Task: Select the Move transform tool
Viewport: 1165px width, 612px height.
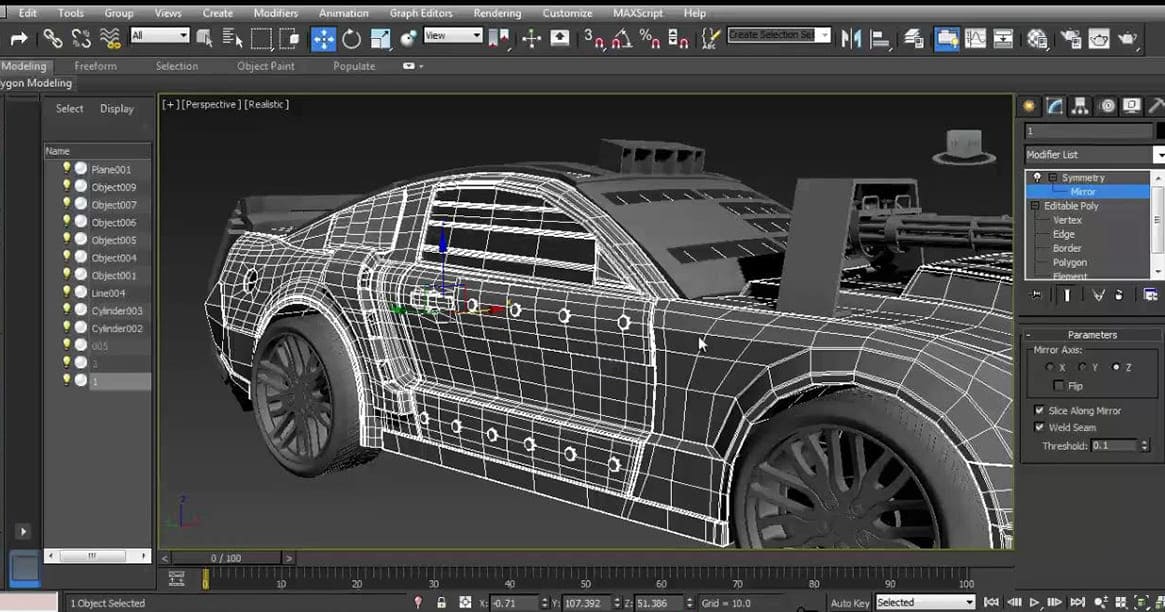Action: 323,39
